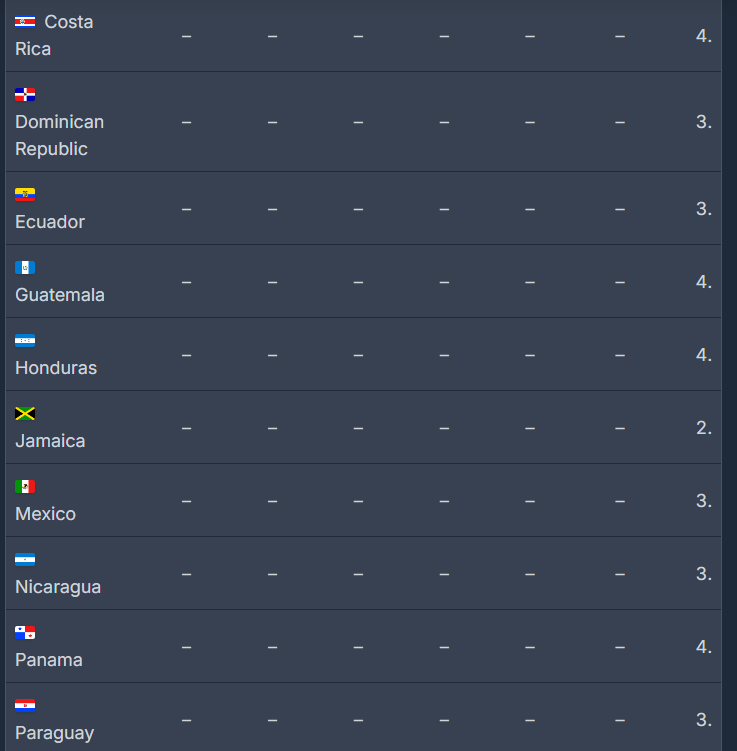This screenshot has width=737, height=751.
Task: Open the Nicaragua country label
Action: [x=58, y=587]
